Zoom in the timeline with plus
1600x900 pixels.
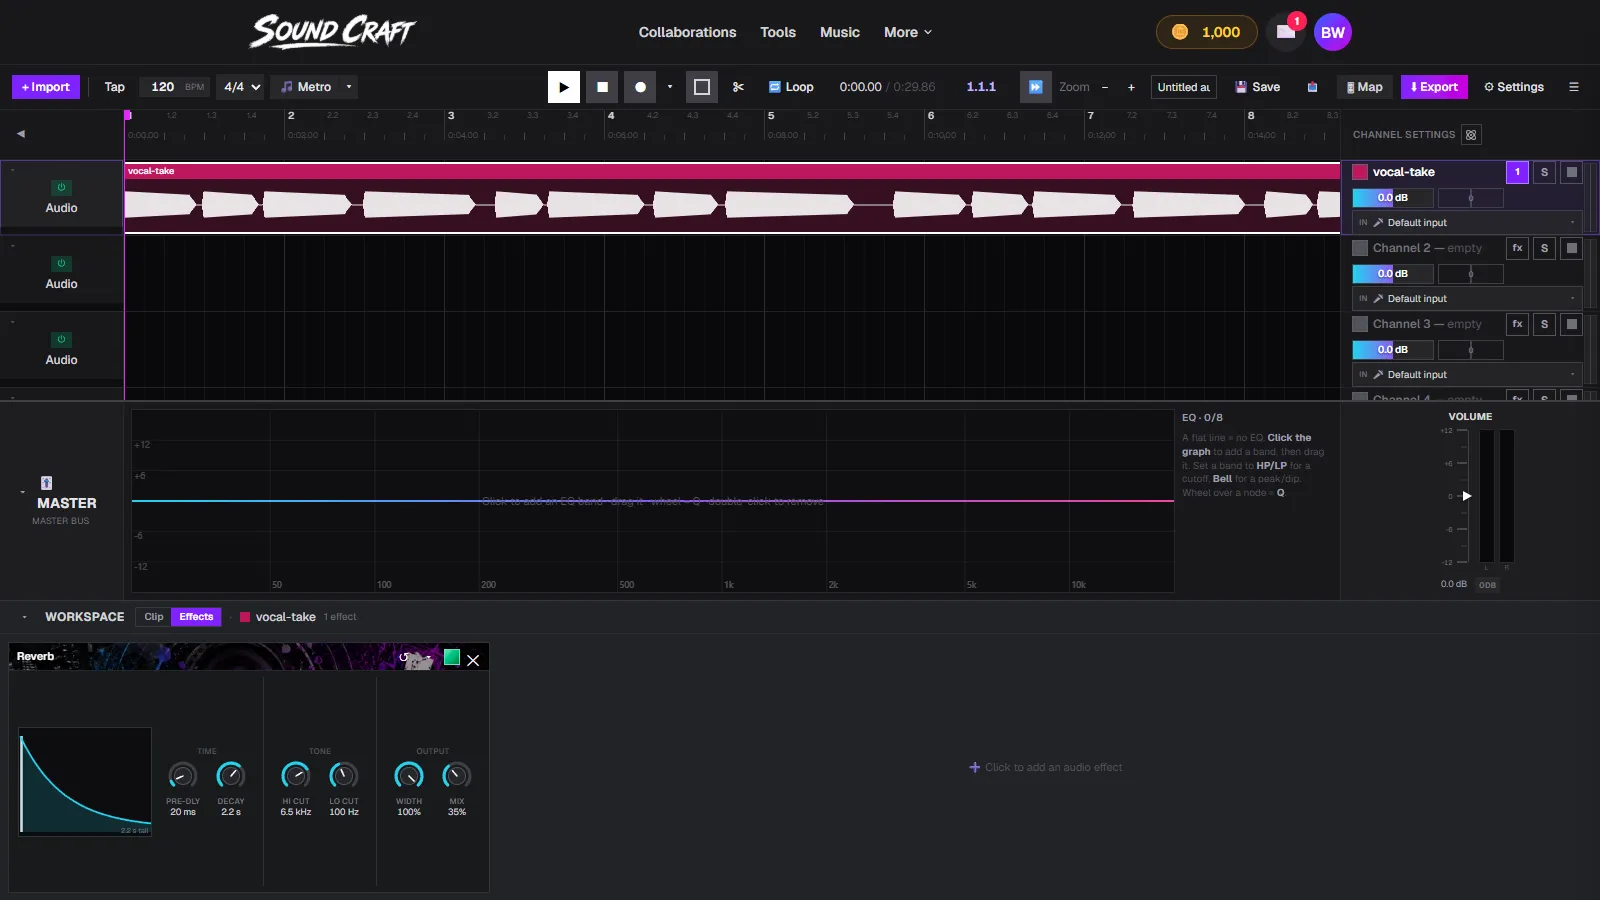[x=1131, y=87]
